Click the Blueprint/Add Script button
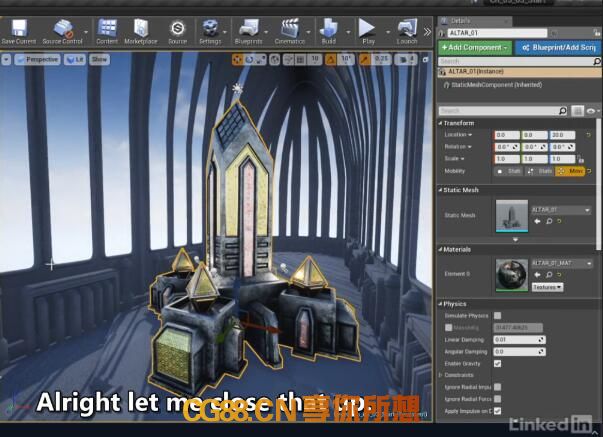This screenshot has height=437, width=603. point(559,48)
